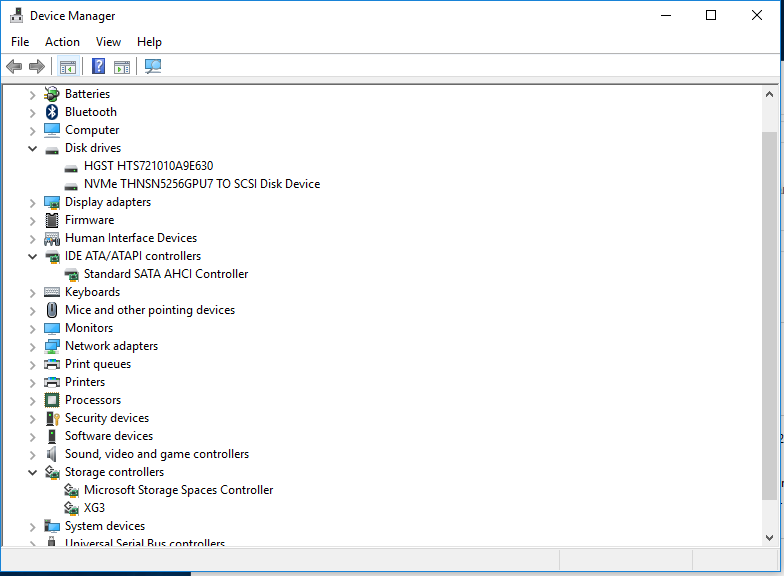
Task: Collapse the Storage controllers node
Action: click(x=32, y=472)
